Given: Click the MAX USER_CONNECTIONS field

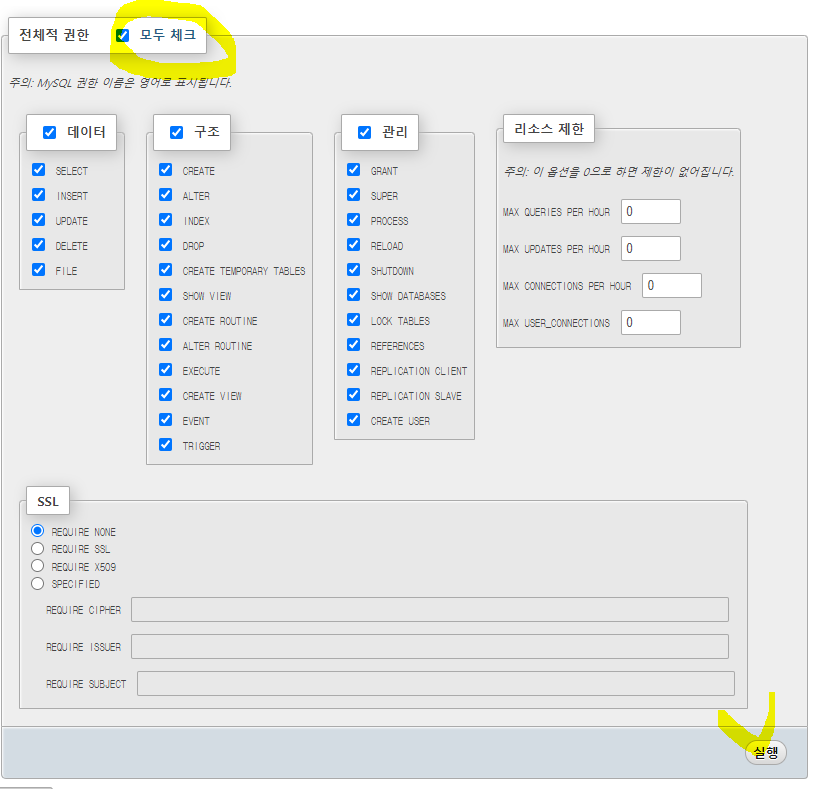Looking at the screenshot, I should [650, 322].
